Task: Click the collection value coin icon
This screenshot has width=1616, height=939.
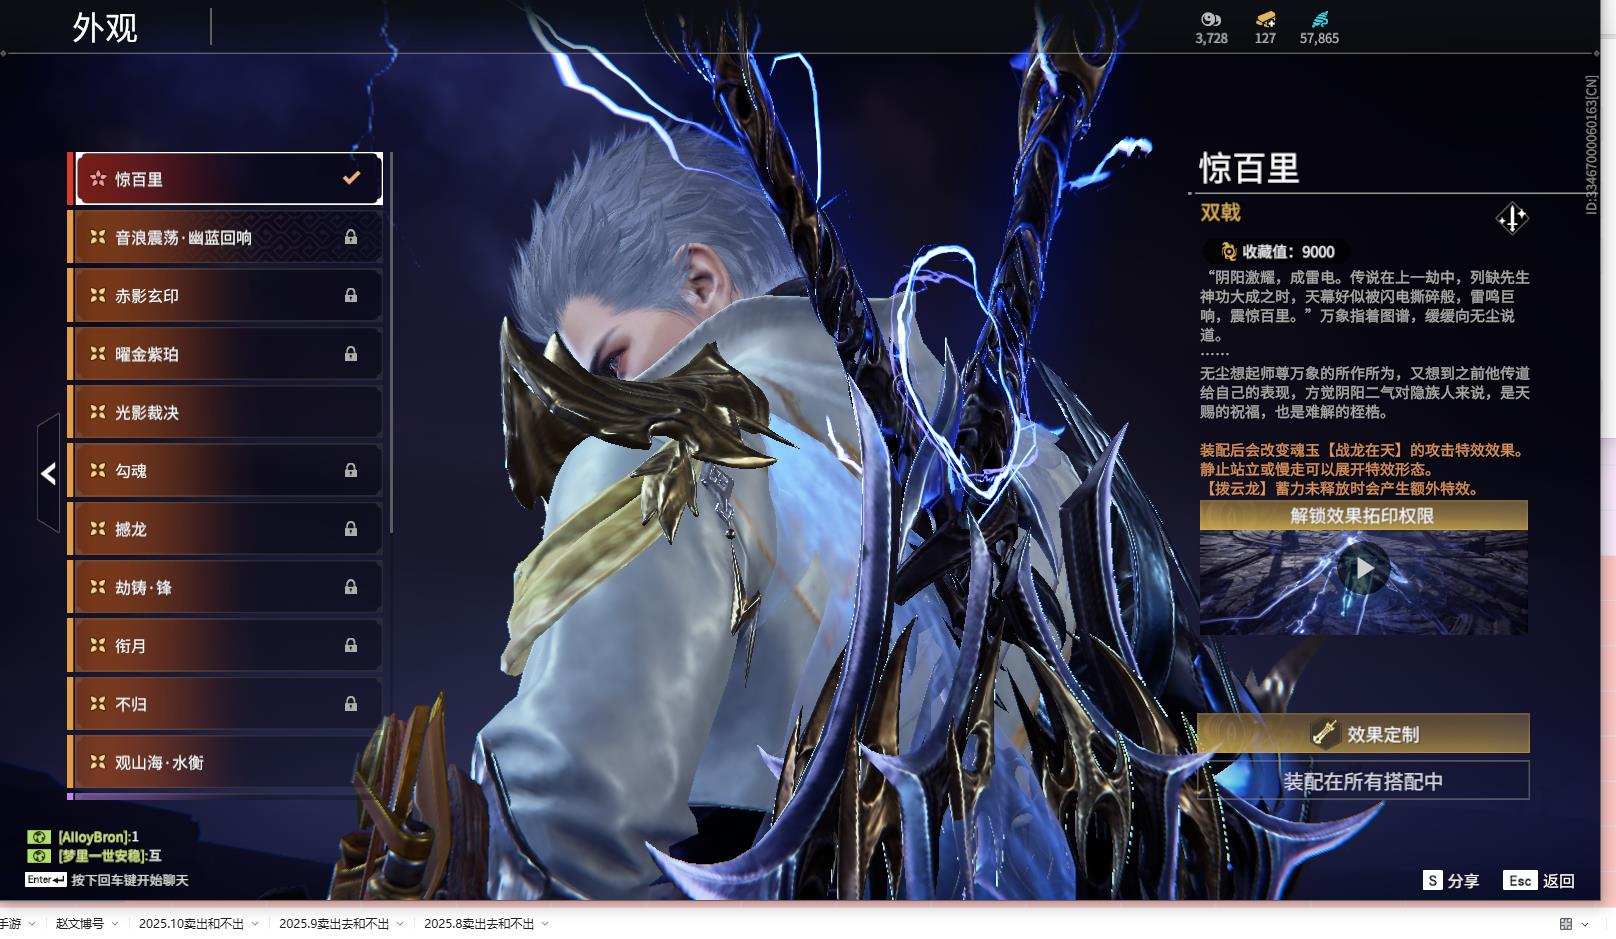Action: tap(1228, 252)
